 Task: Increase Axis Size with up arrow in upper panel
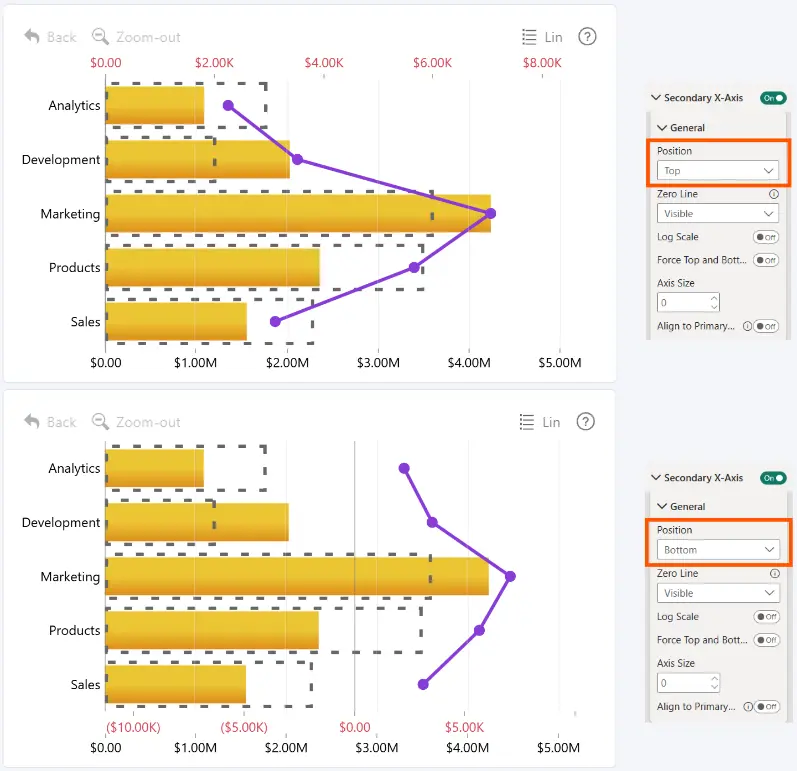coord(714,298)
